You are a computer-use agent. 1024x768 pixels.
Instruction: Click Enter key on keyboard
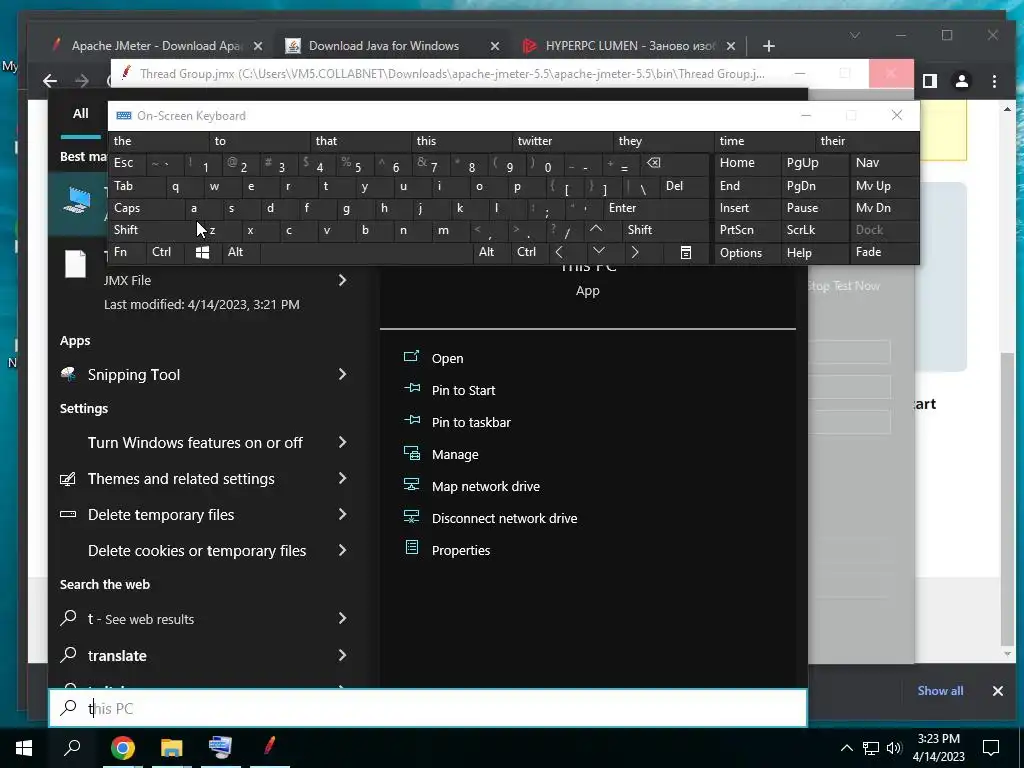622,208
